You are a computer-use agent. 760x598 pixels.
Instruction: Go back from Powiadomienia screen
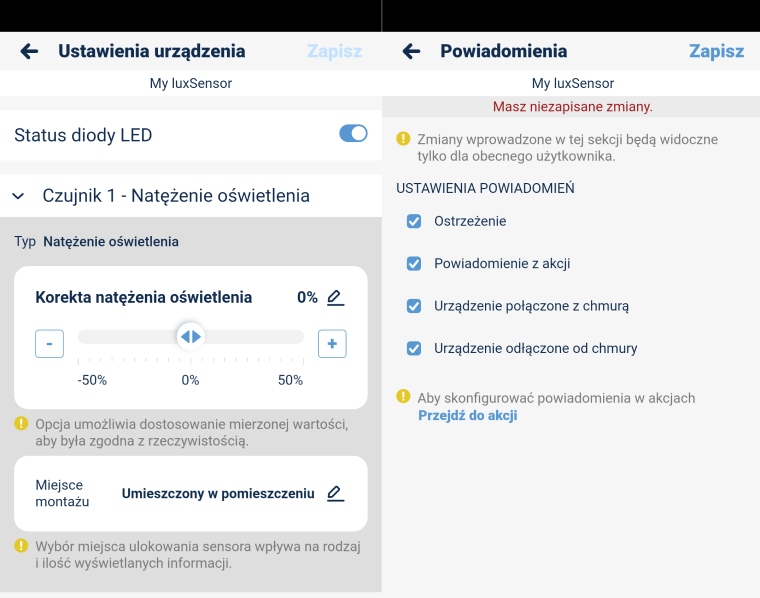[411, 51]
